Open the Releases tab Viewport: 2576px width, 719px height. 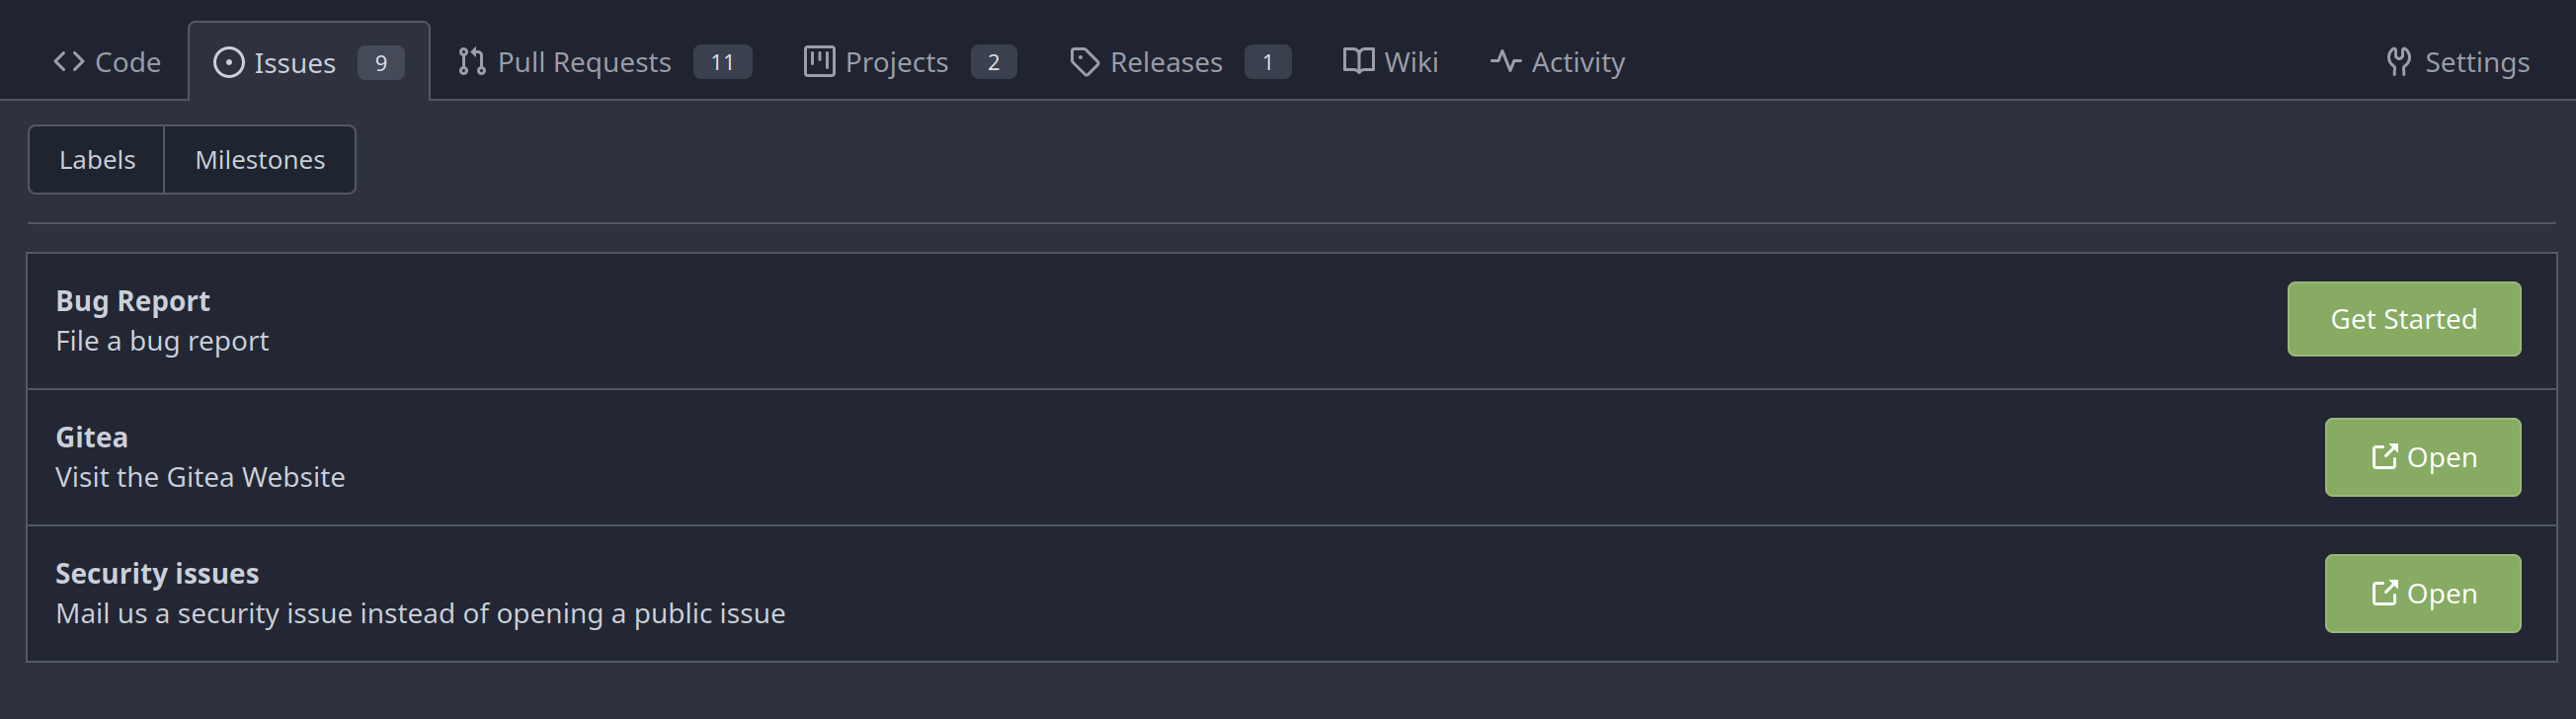pos(1180,62)
